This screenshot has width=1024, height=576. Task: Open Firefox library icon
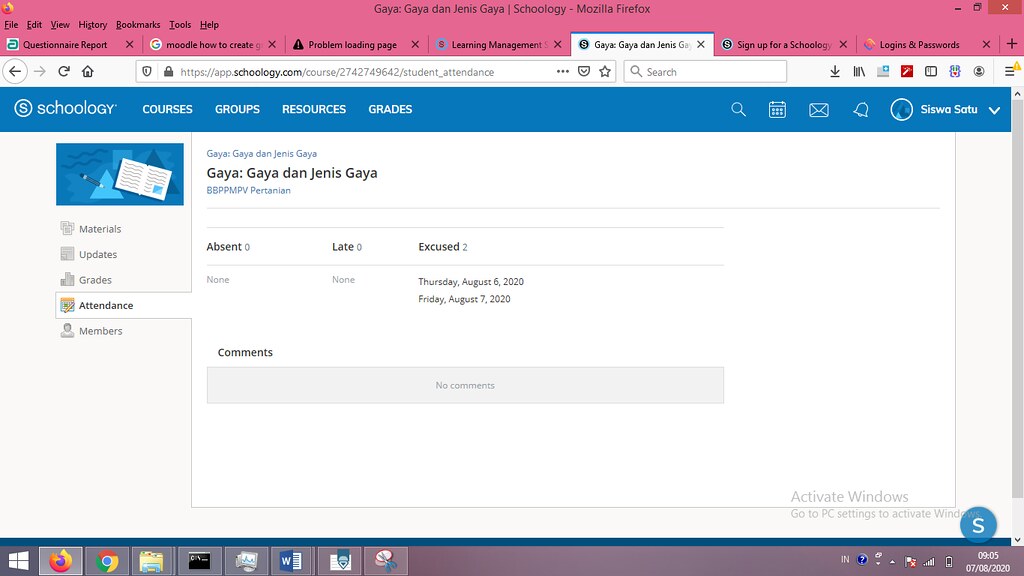859,72
